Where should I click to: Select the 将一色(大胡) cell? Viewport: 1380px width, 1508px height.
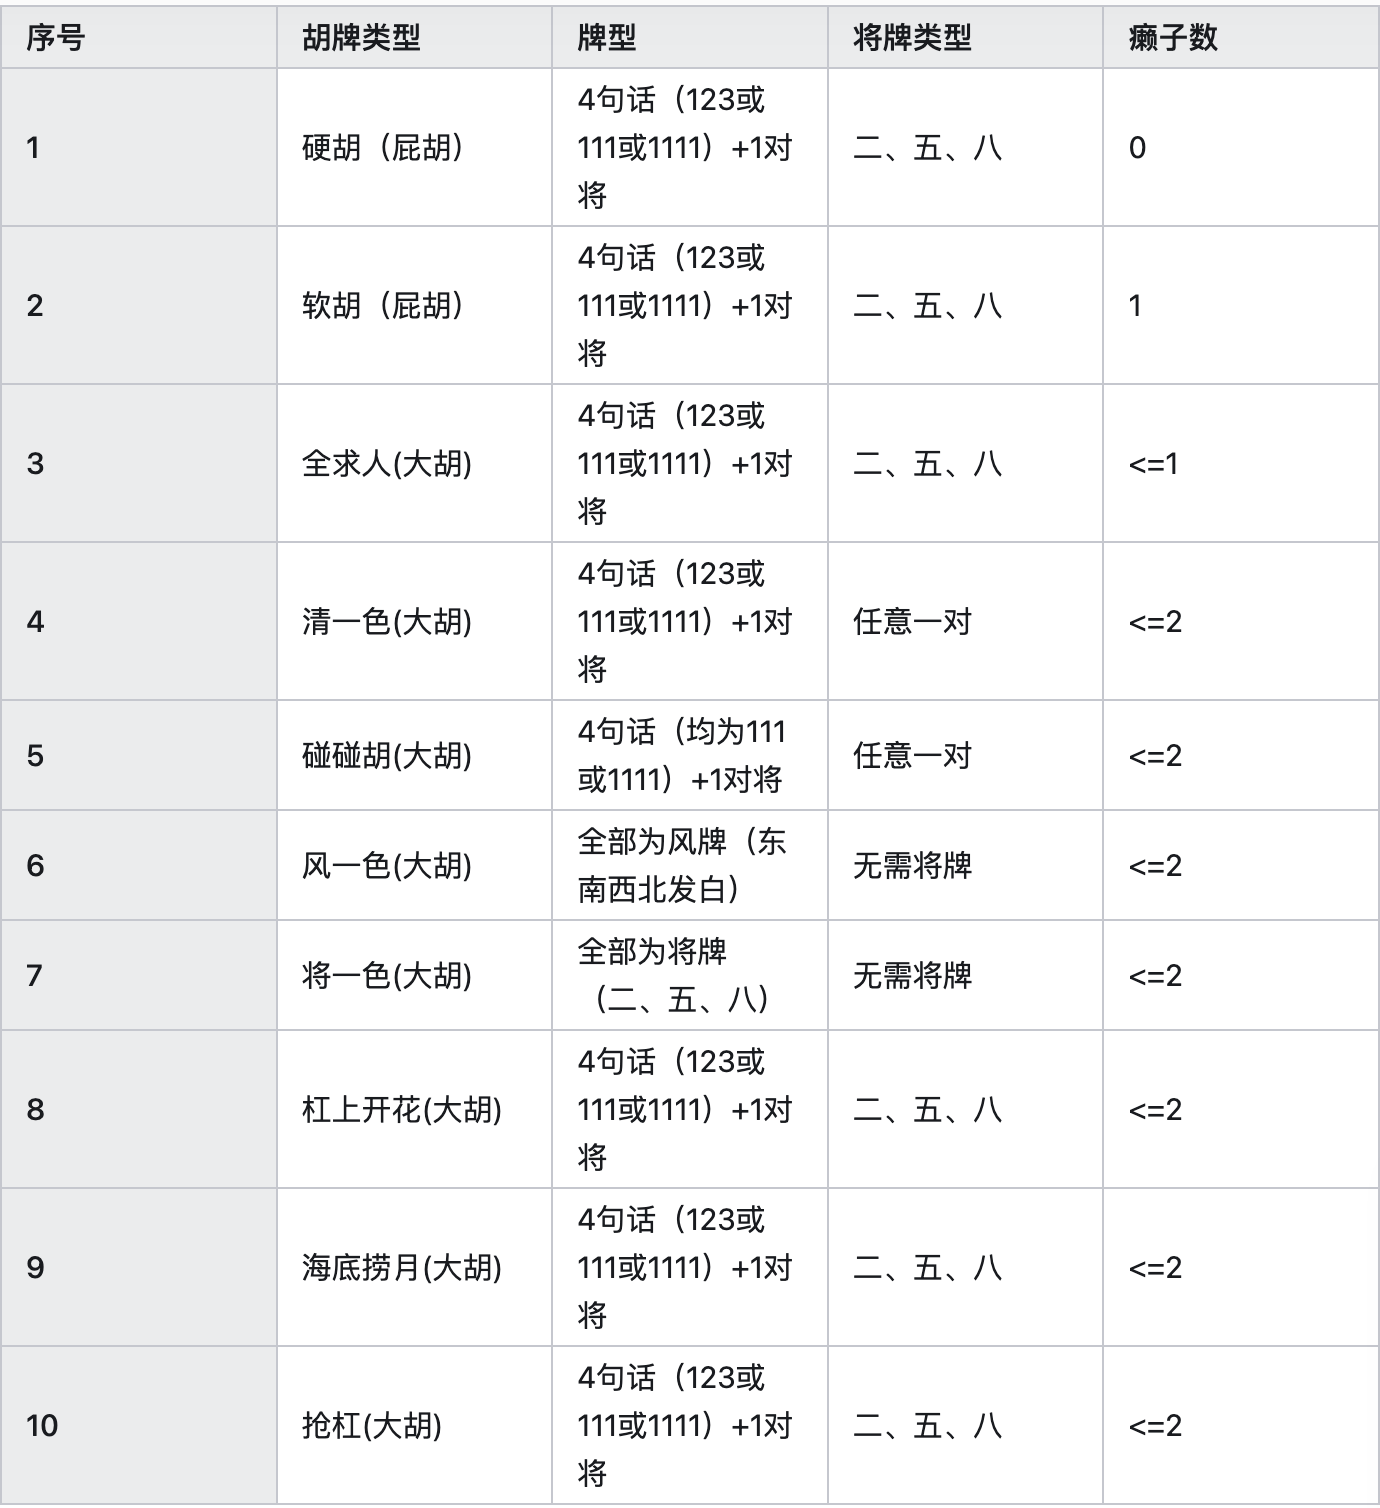(x=414, y=975)
